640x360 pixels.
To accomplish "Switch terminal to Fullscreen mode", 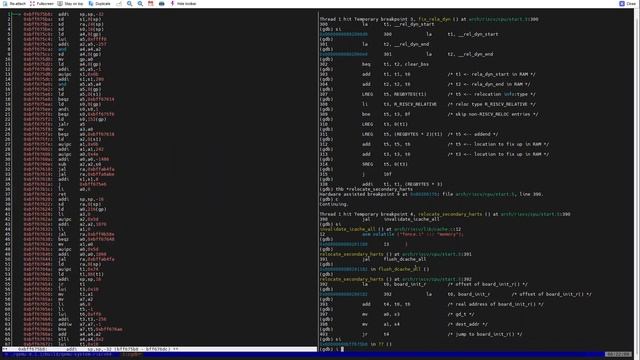I will (41, 3).
